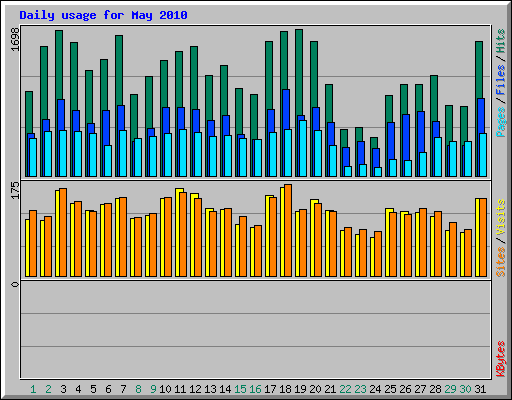Click day label "6" on the x-axis
The height and width of the screenshot is (400, 512).
[x=108, y=389]
